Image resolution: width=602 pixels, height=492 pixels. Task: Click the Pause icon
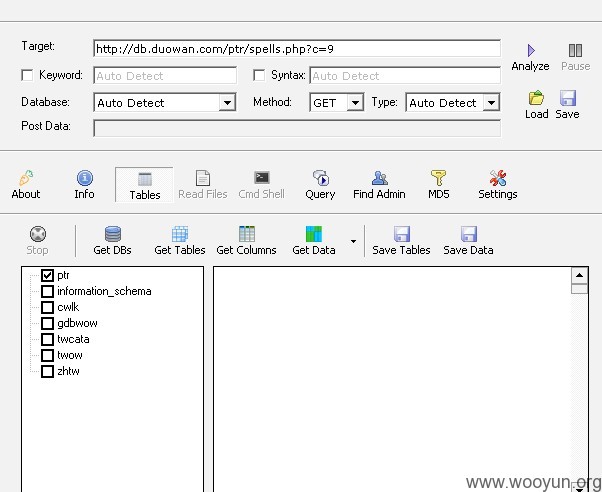pyautogui.click(x=575, y=50)
